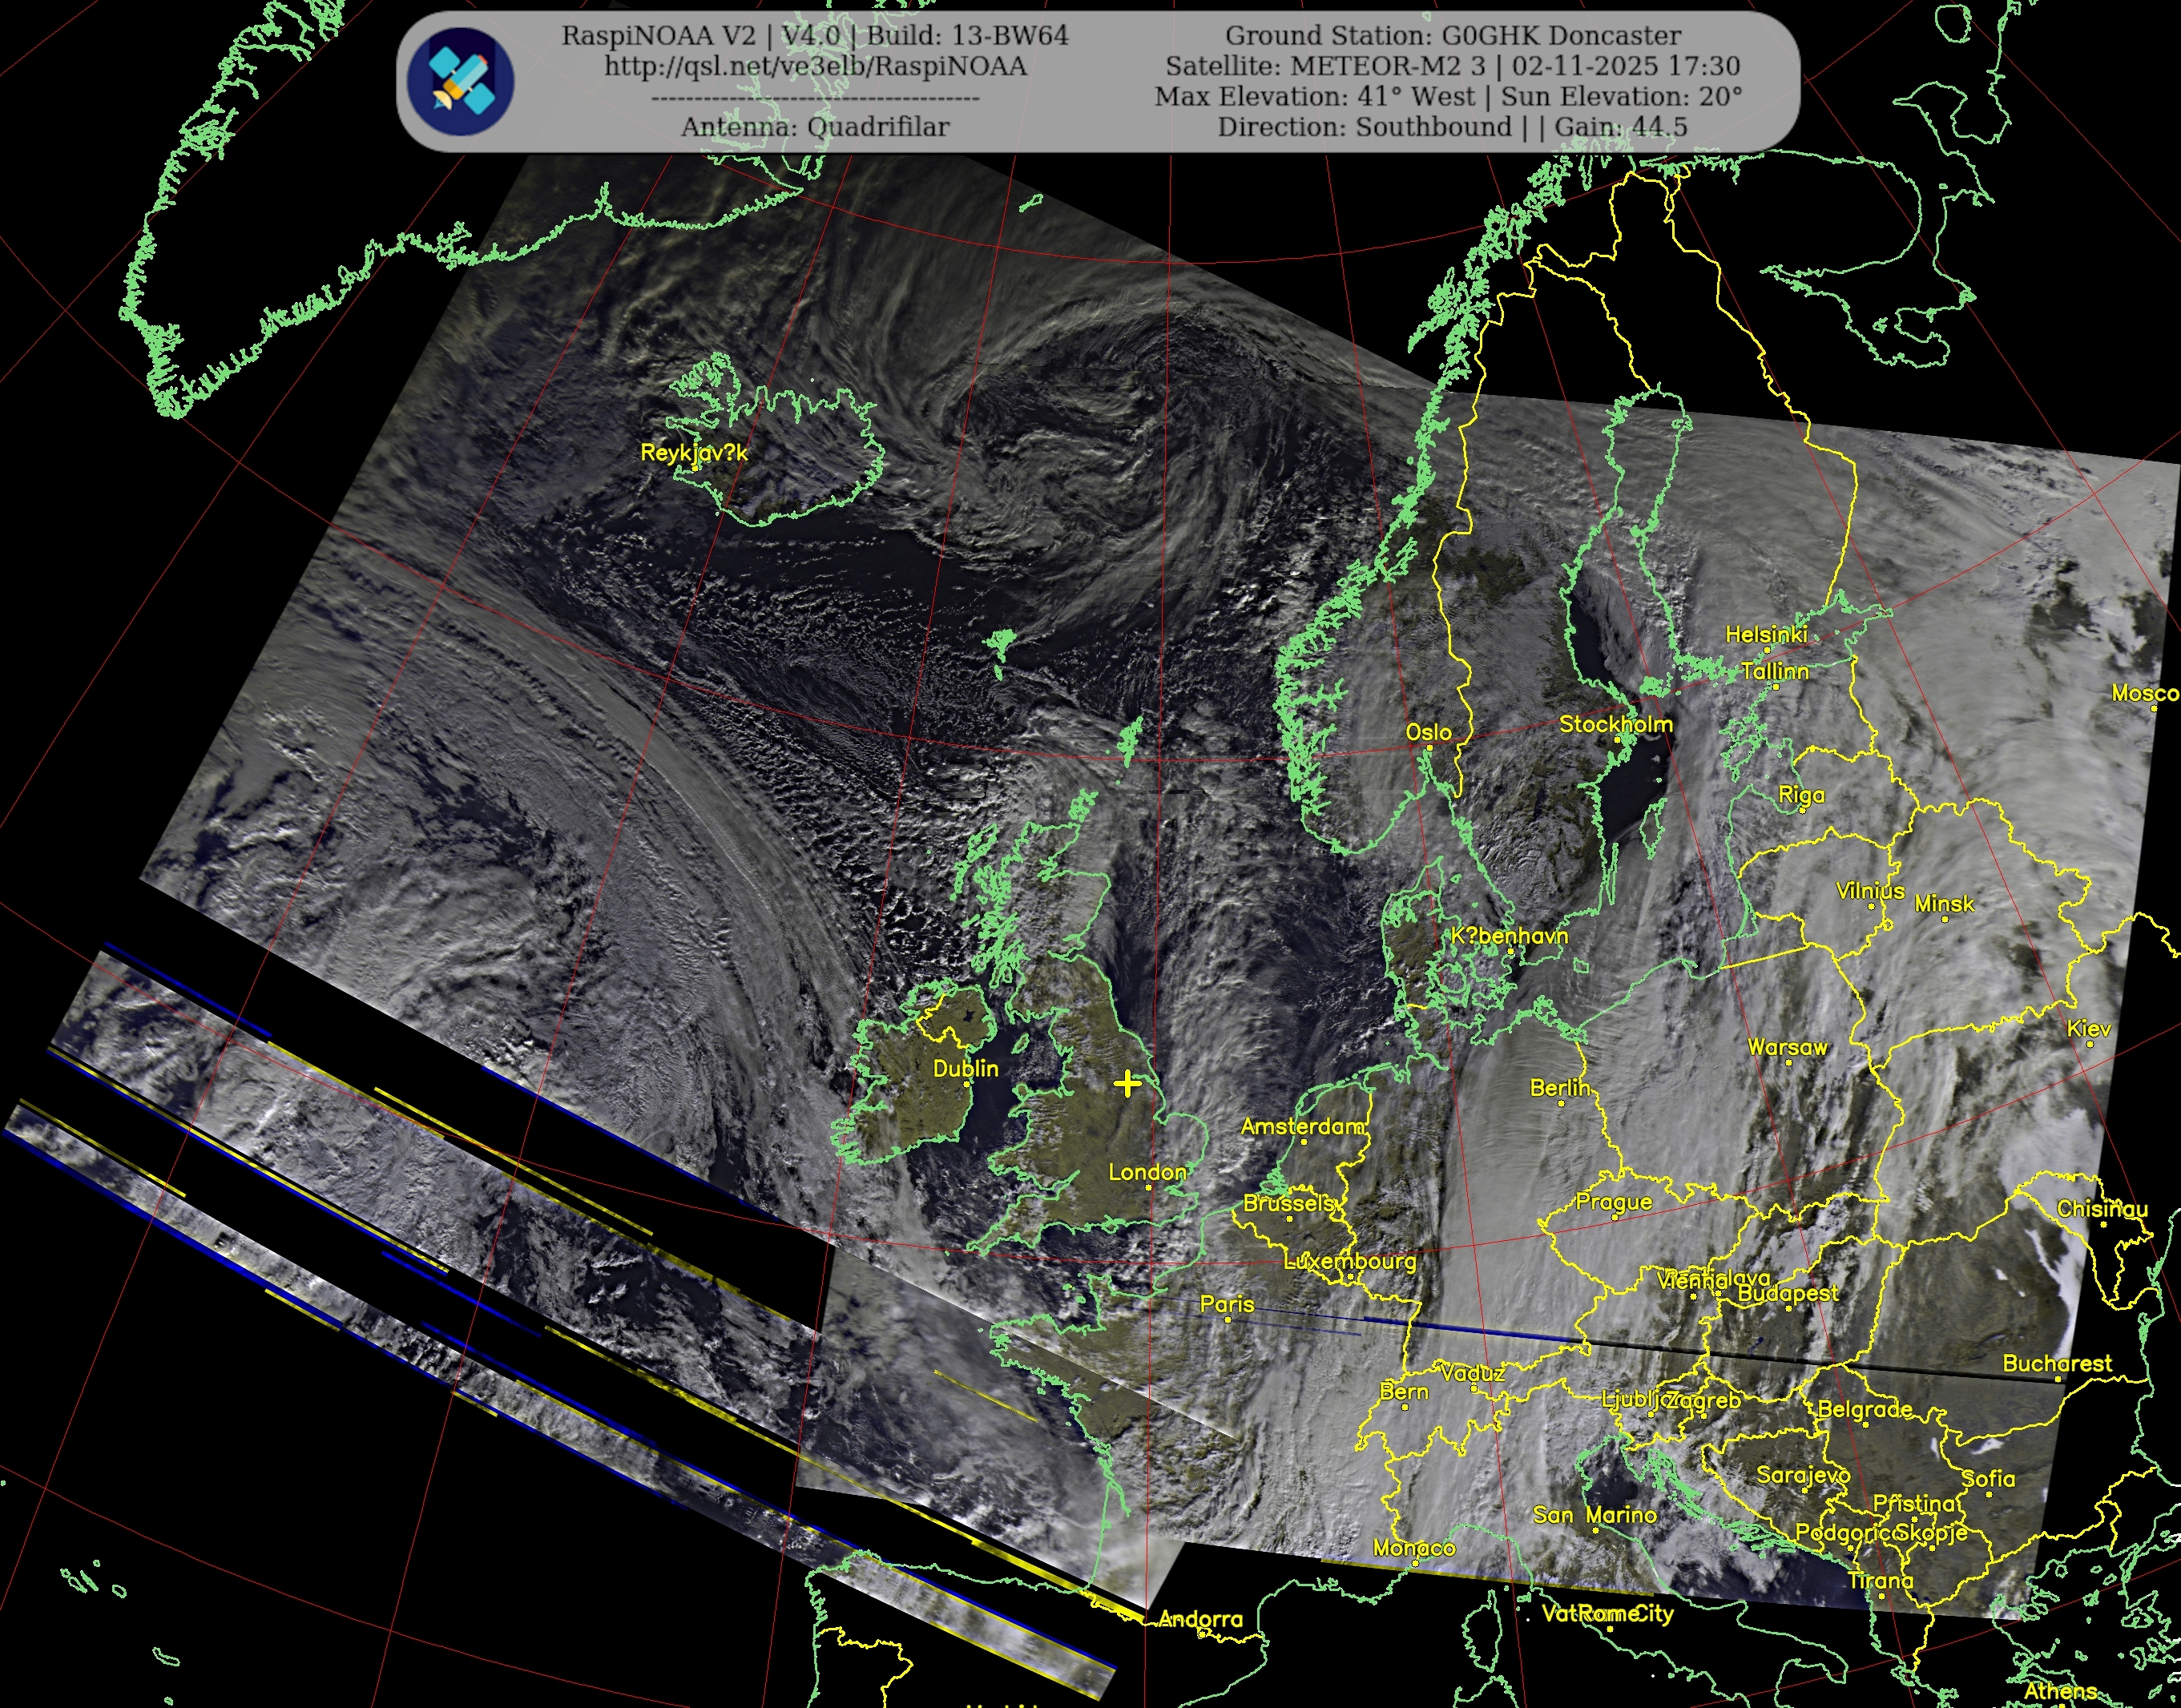Click the Berlin city label

[x=1559, y=1087]
